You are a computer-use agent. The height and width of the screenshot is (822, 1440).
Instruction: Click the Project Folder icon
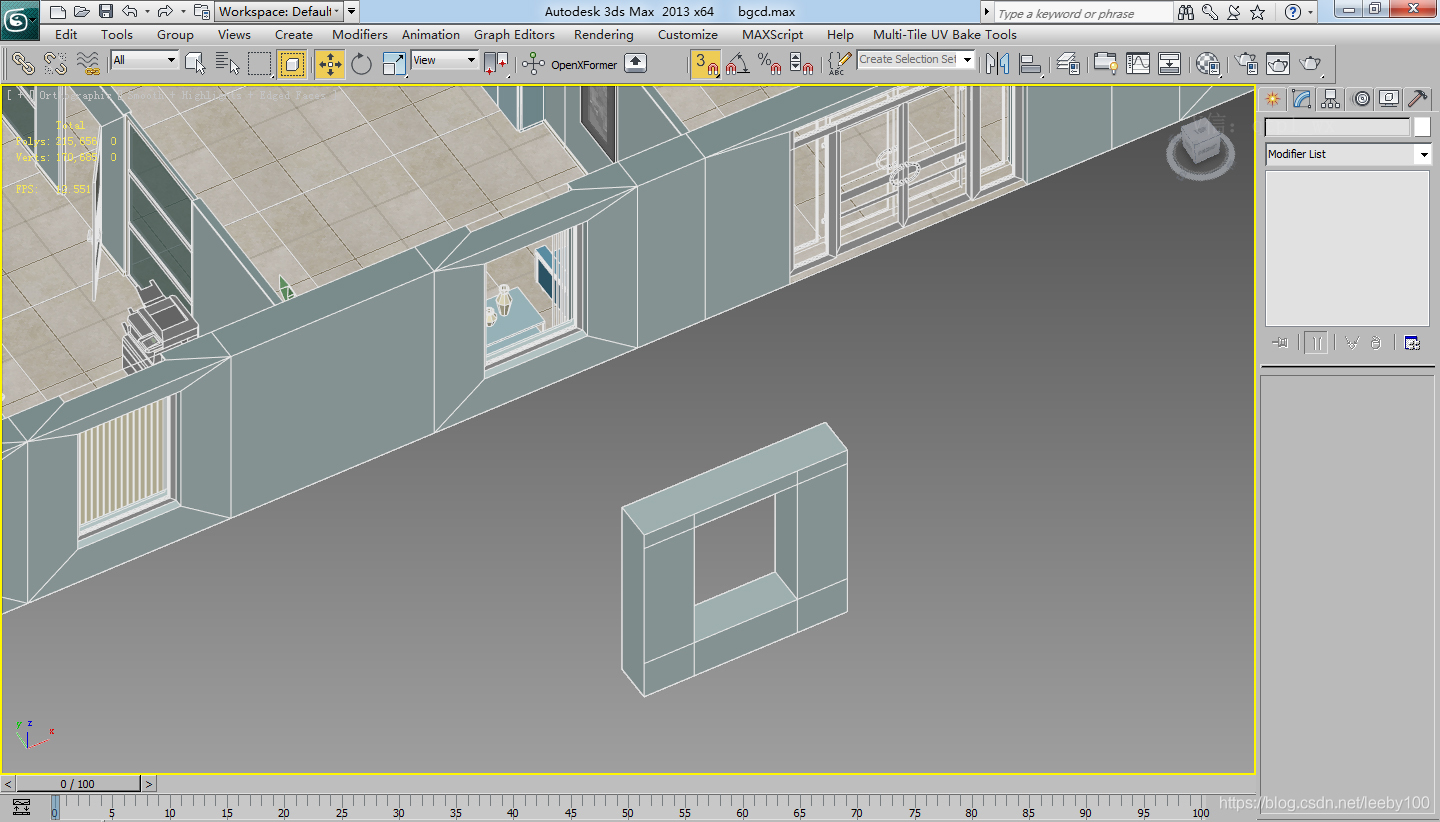pyautogui.click(x=201, y=12)
